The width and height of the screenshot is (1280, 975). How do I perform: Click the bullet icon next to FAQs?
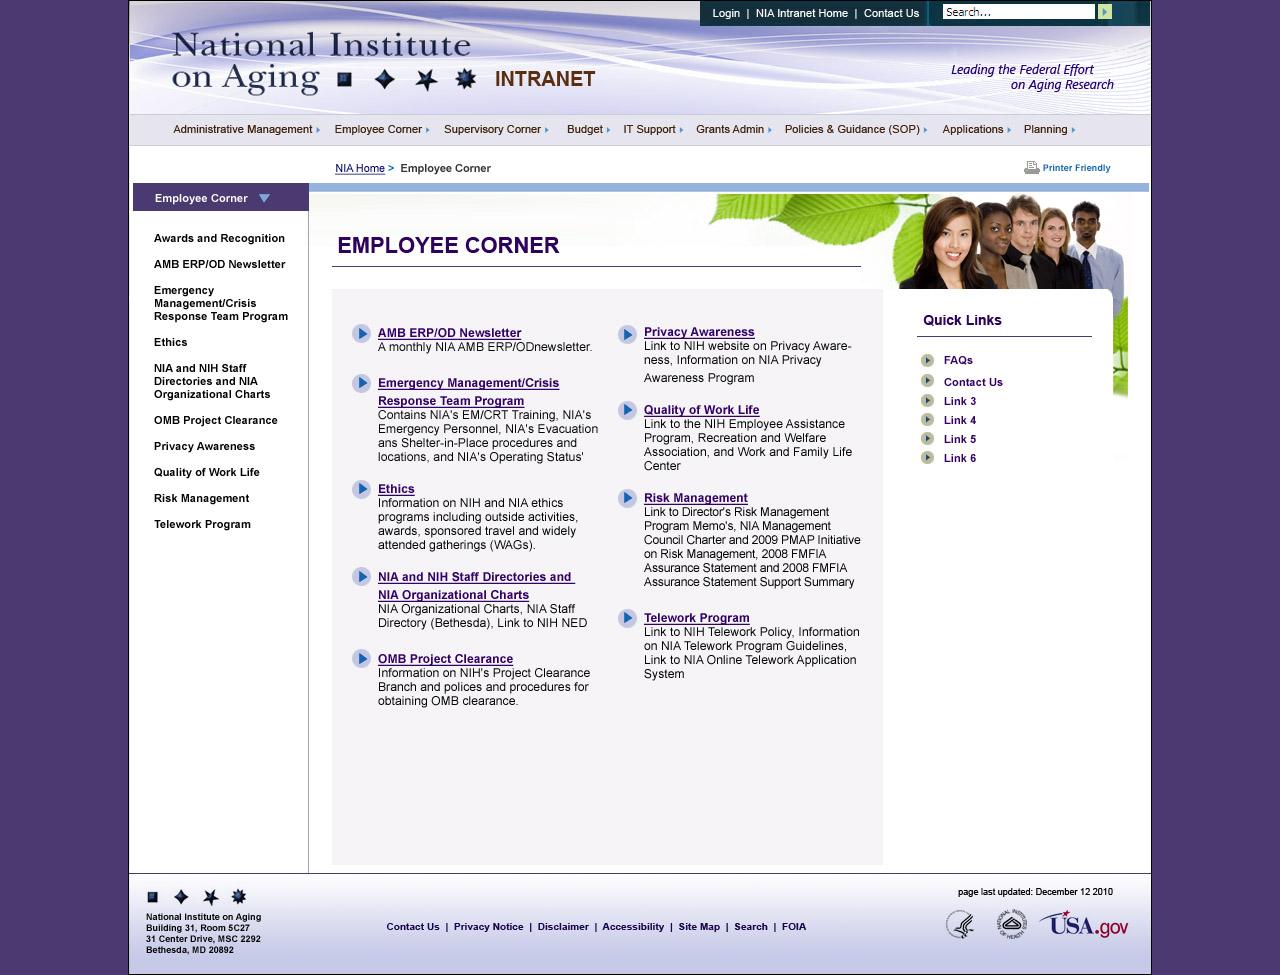[927, 360]
